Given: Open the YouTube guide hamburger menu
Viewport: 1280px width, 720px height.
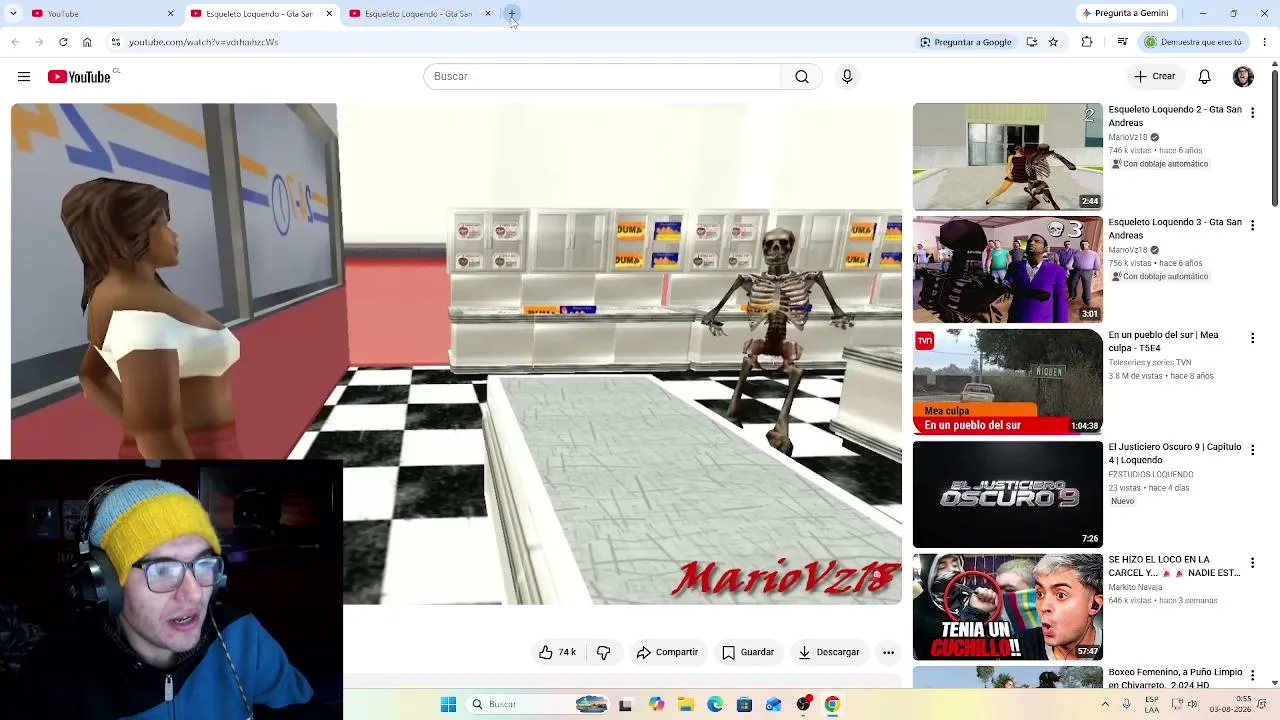Looking at the screenshot, I should click(24, 76).
